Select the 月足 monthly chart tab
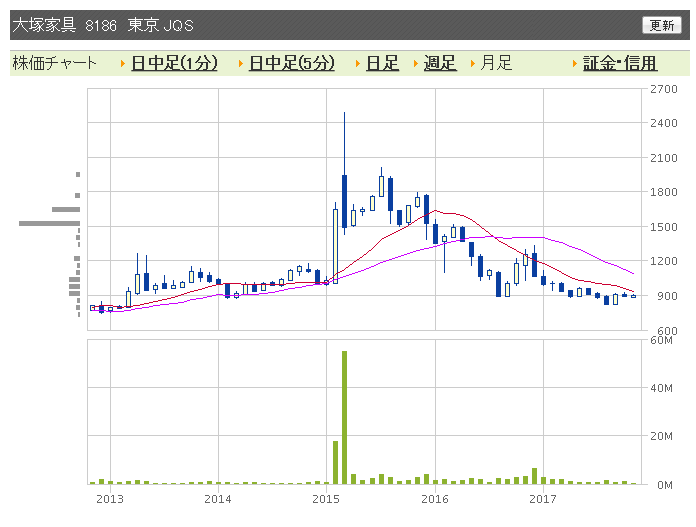The height and width of the screenshot is (527, 696). tap(496, 63)
